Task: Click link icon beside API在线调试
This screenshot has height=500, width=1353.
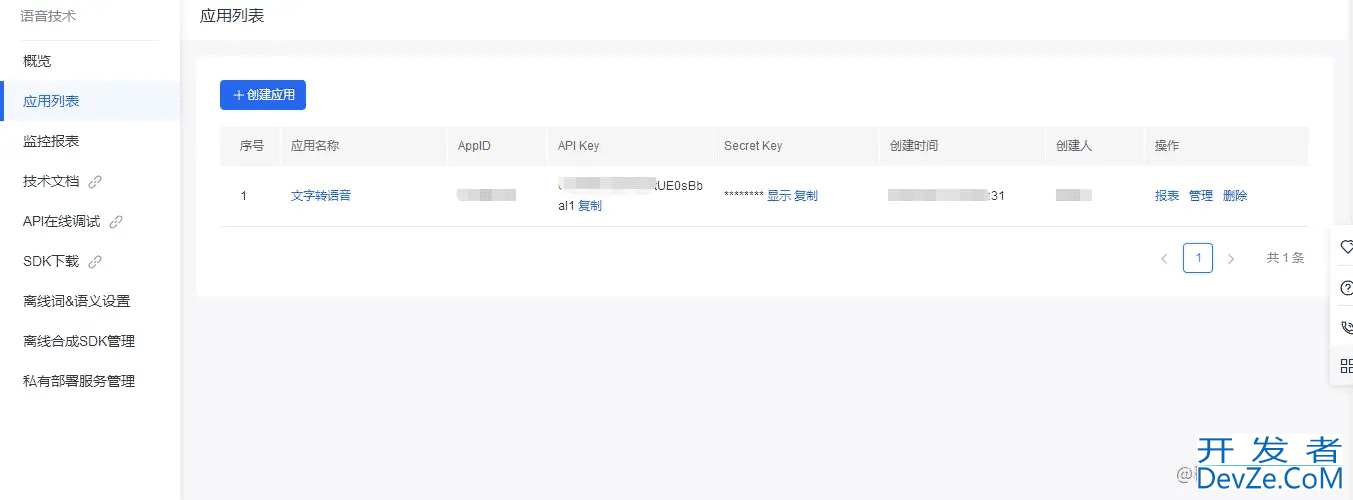Action: [x=116, y=222]
